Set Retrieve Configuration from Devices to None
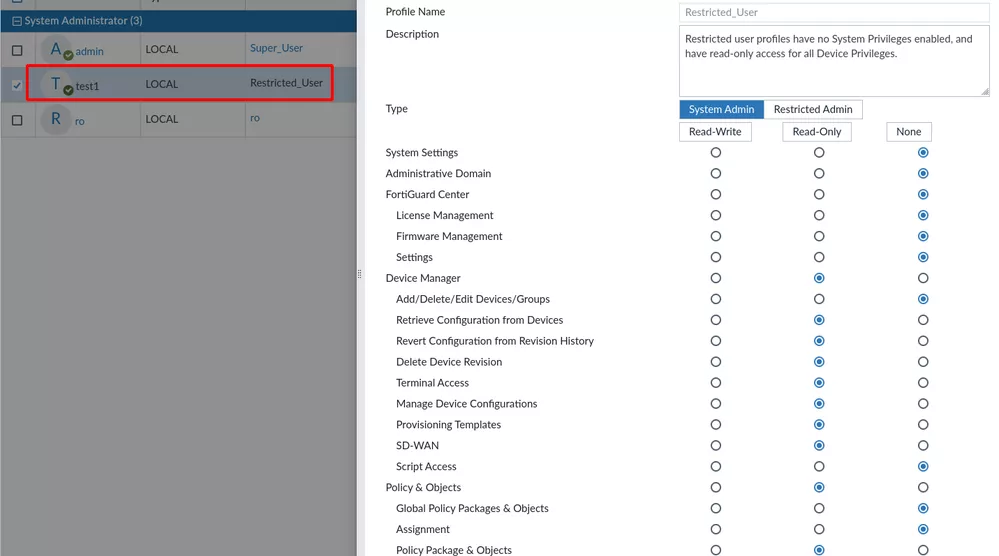This screenshot has height=556, width=999. click(x=923, y=320)
